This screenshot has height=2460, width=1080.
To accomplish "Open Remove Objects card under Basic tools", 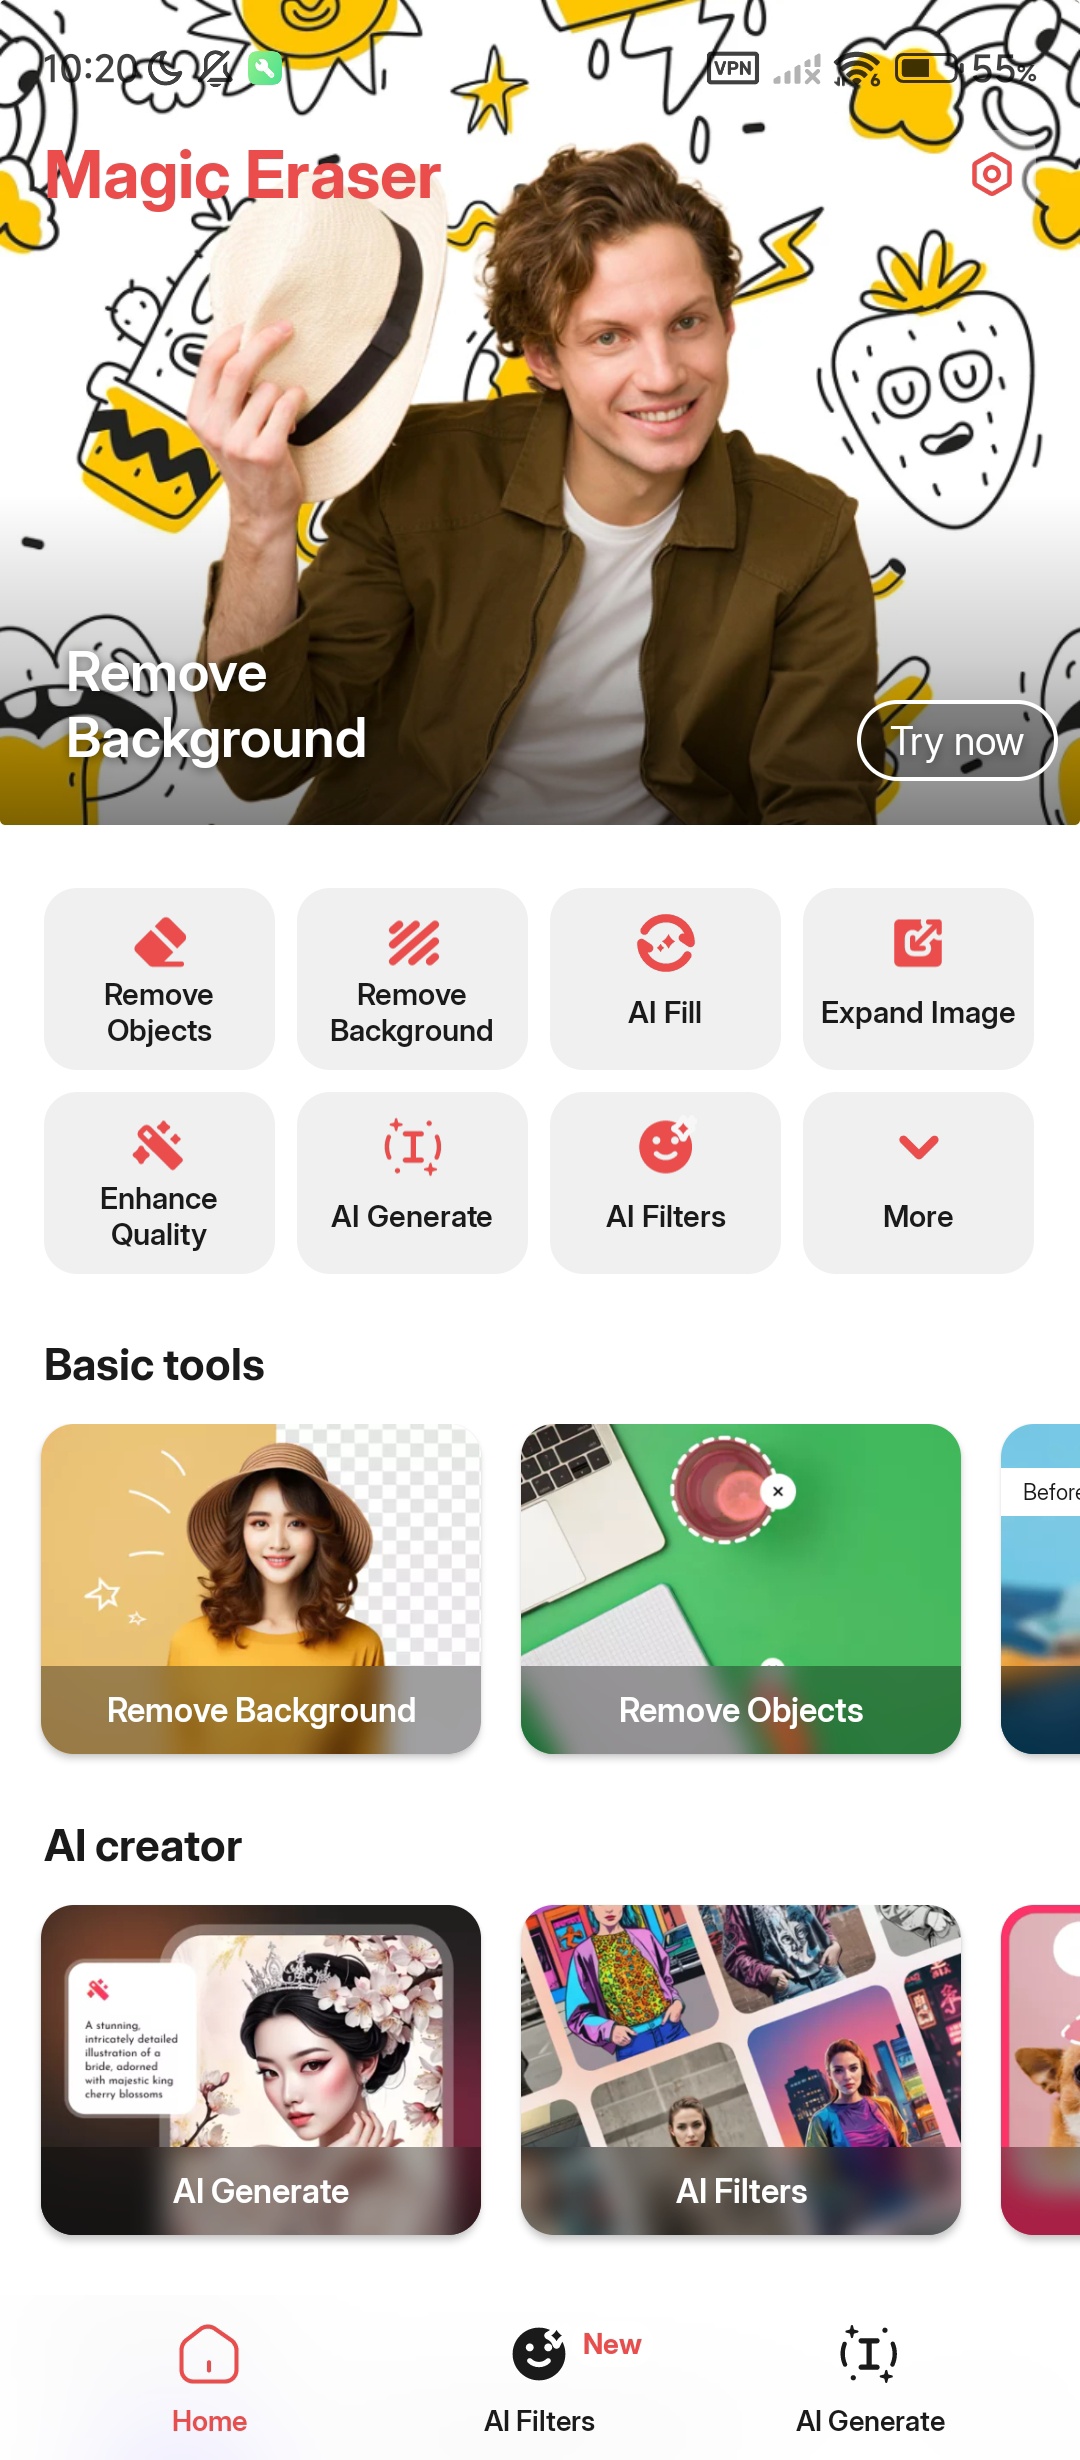I will [741, 1589].
